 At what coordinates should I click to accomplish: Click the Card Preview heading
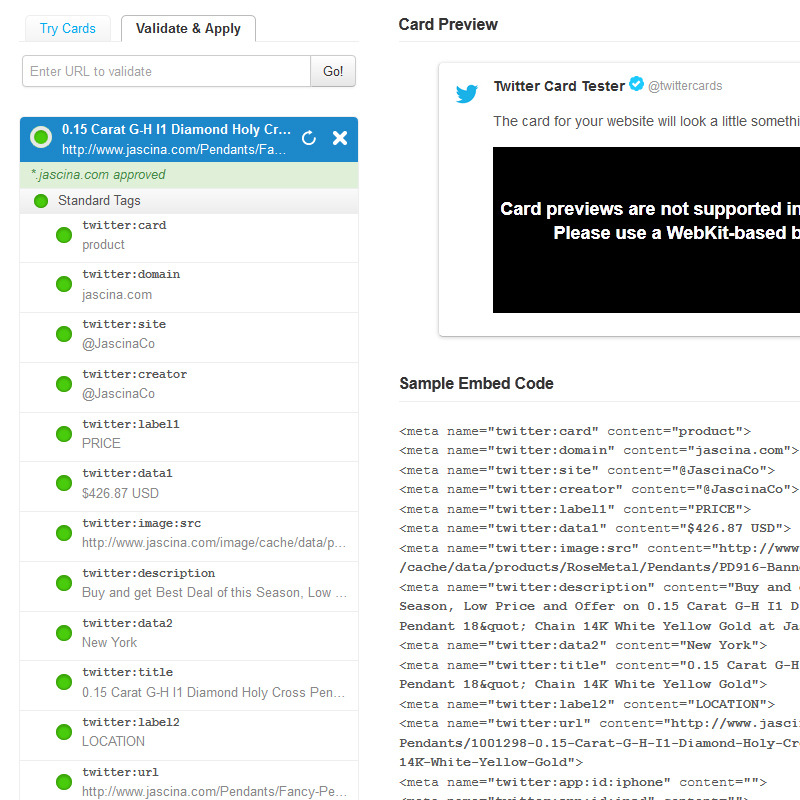[x=448, y=24]
